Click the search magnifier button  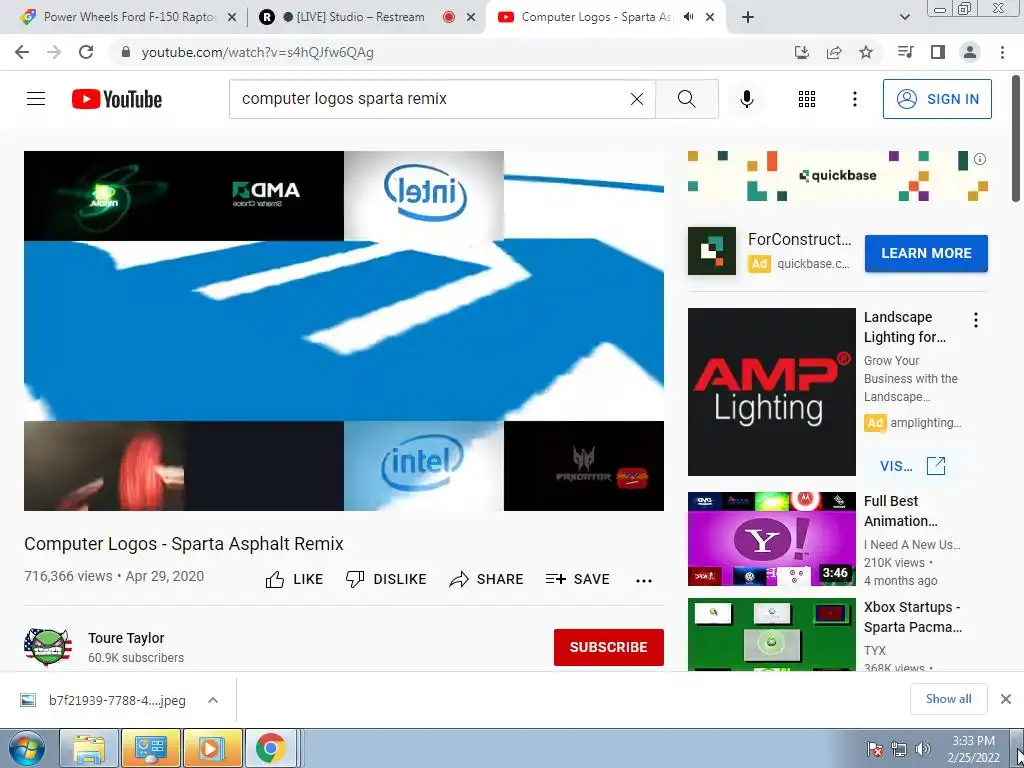tap(686, 99)
